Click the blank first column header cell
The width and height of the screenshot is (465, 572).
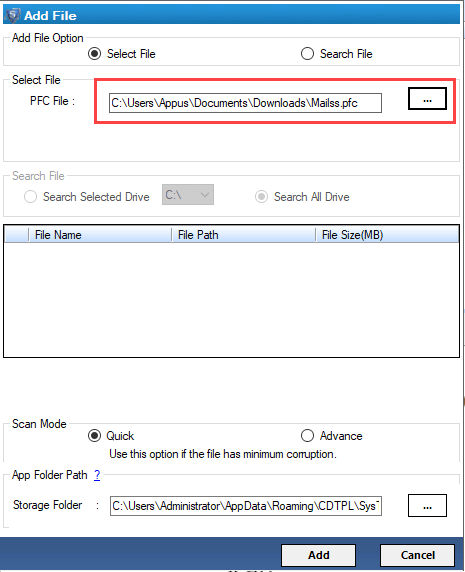coord(16,235)
